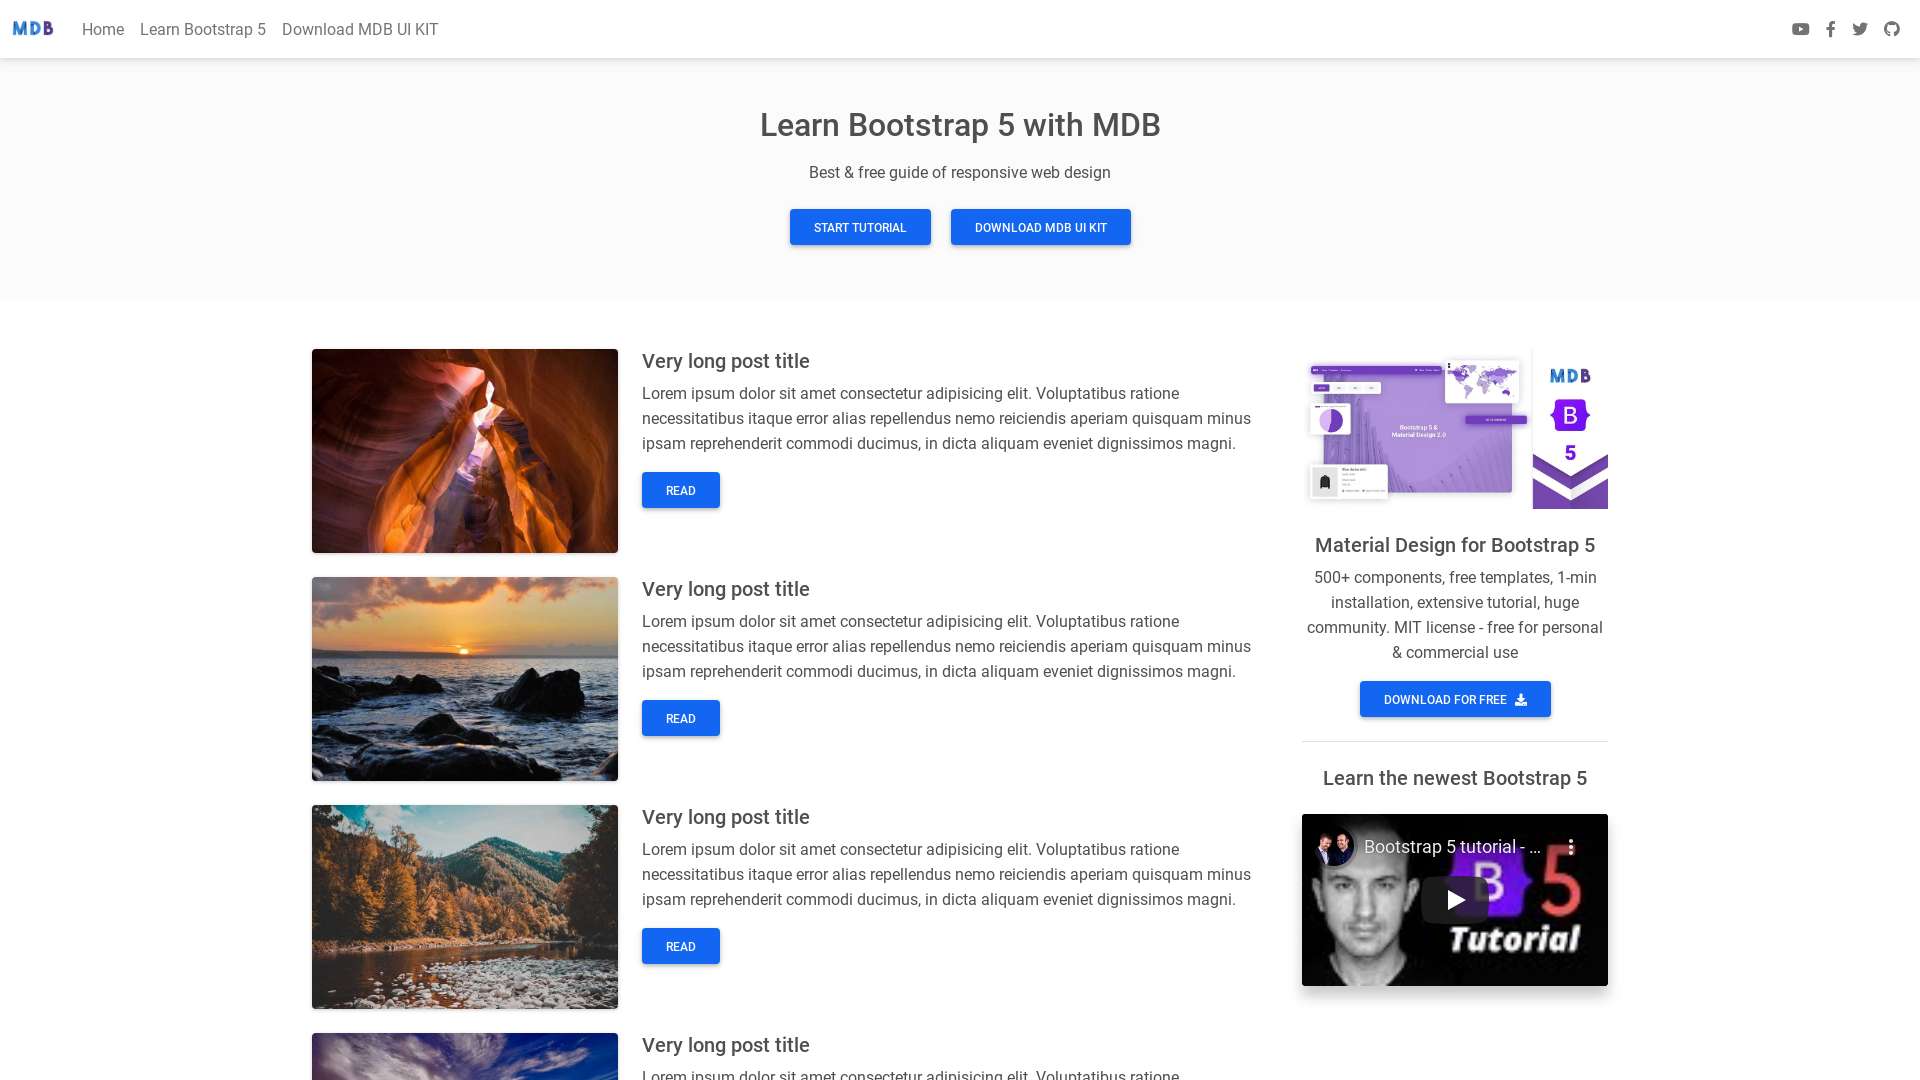
Task: Click the 500+ components description text
Action: pos(1455,615)
